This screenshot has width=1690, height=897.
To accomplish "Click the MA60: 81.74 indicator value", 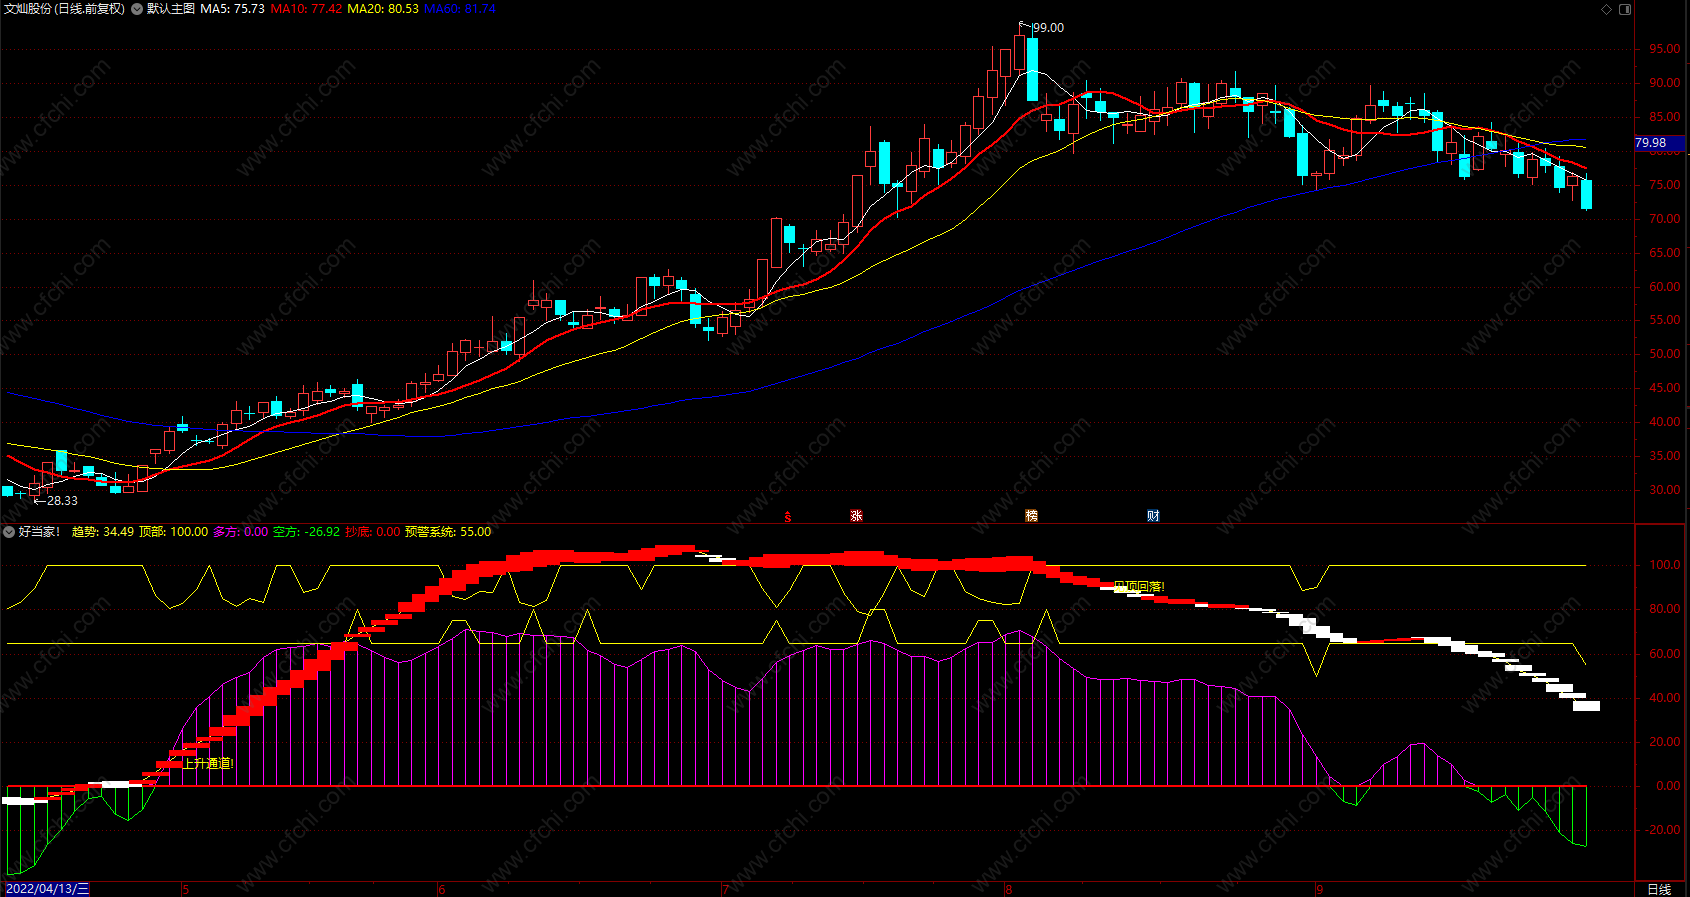I will point(460,9).
